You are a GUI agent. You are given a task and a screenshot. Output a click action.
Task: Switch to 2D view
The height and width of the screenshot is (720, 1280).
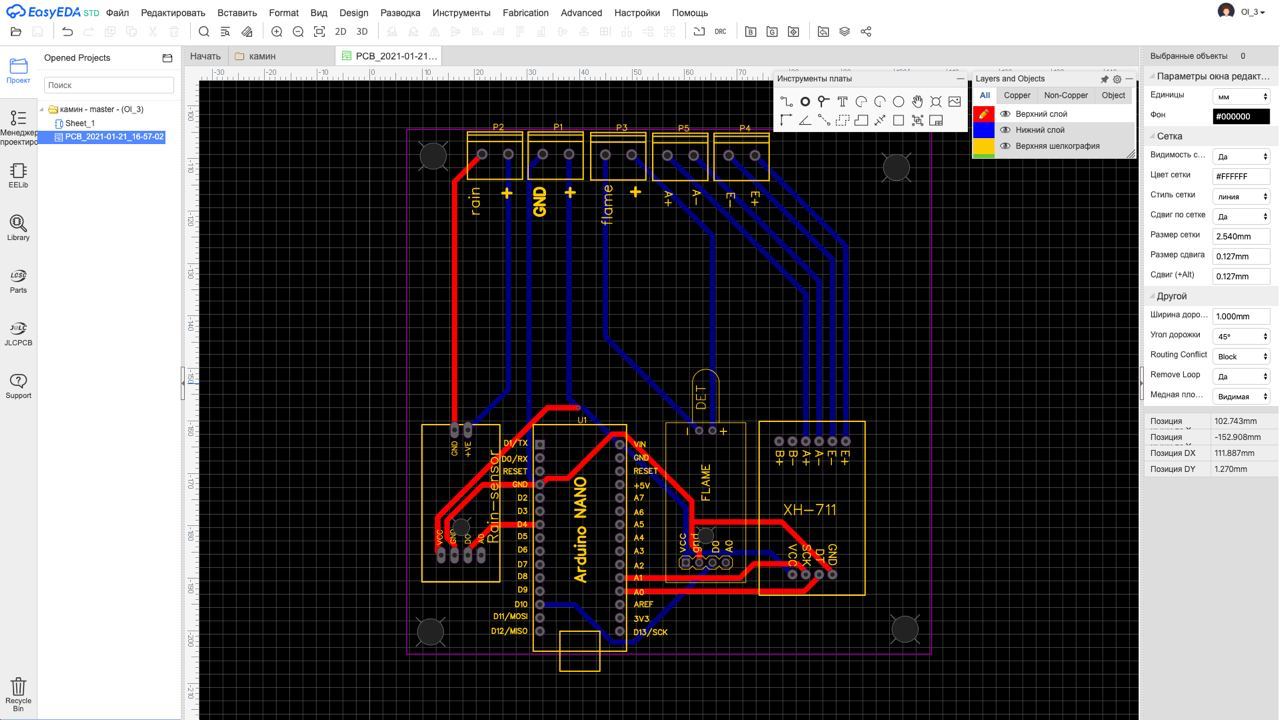point(340,32)
